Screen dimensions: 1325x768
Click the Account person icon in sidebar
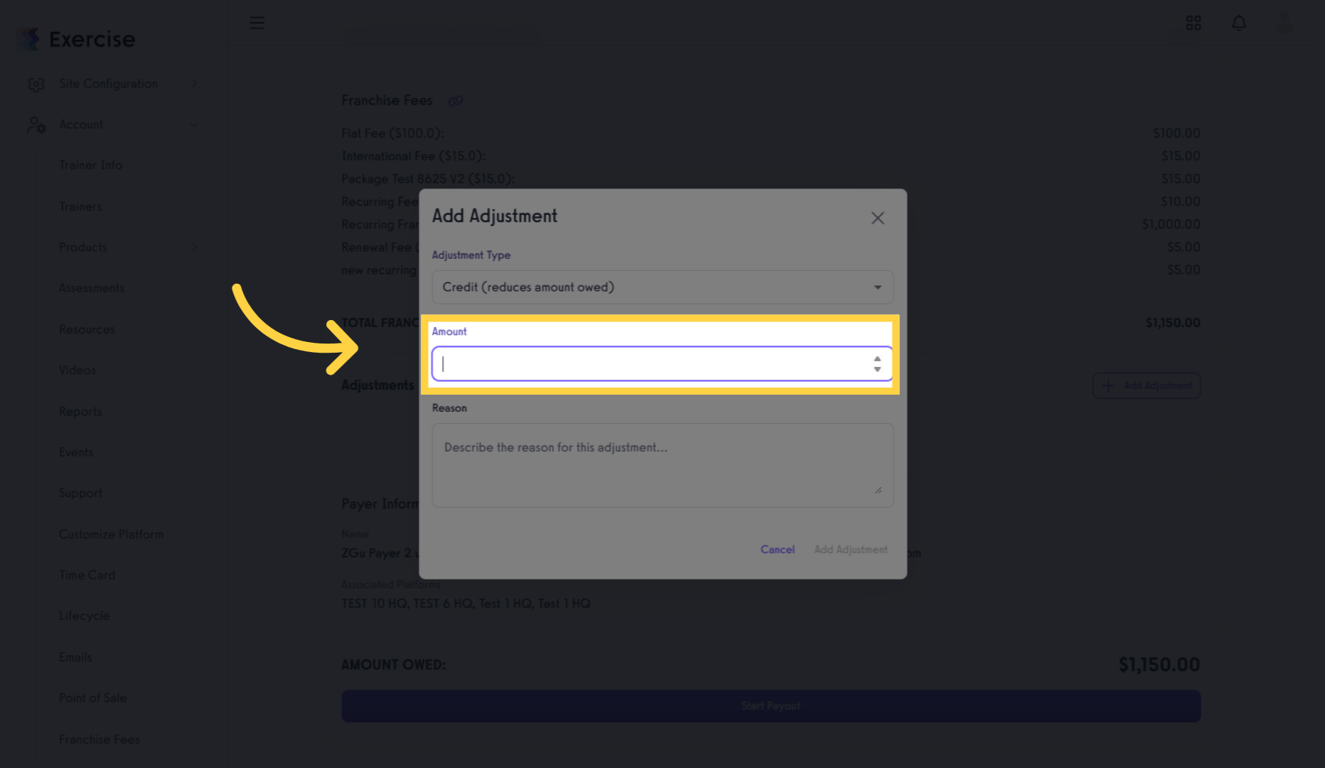point(37,124)
